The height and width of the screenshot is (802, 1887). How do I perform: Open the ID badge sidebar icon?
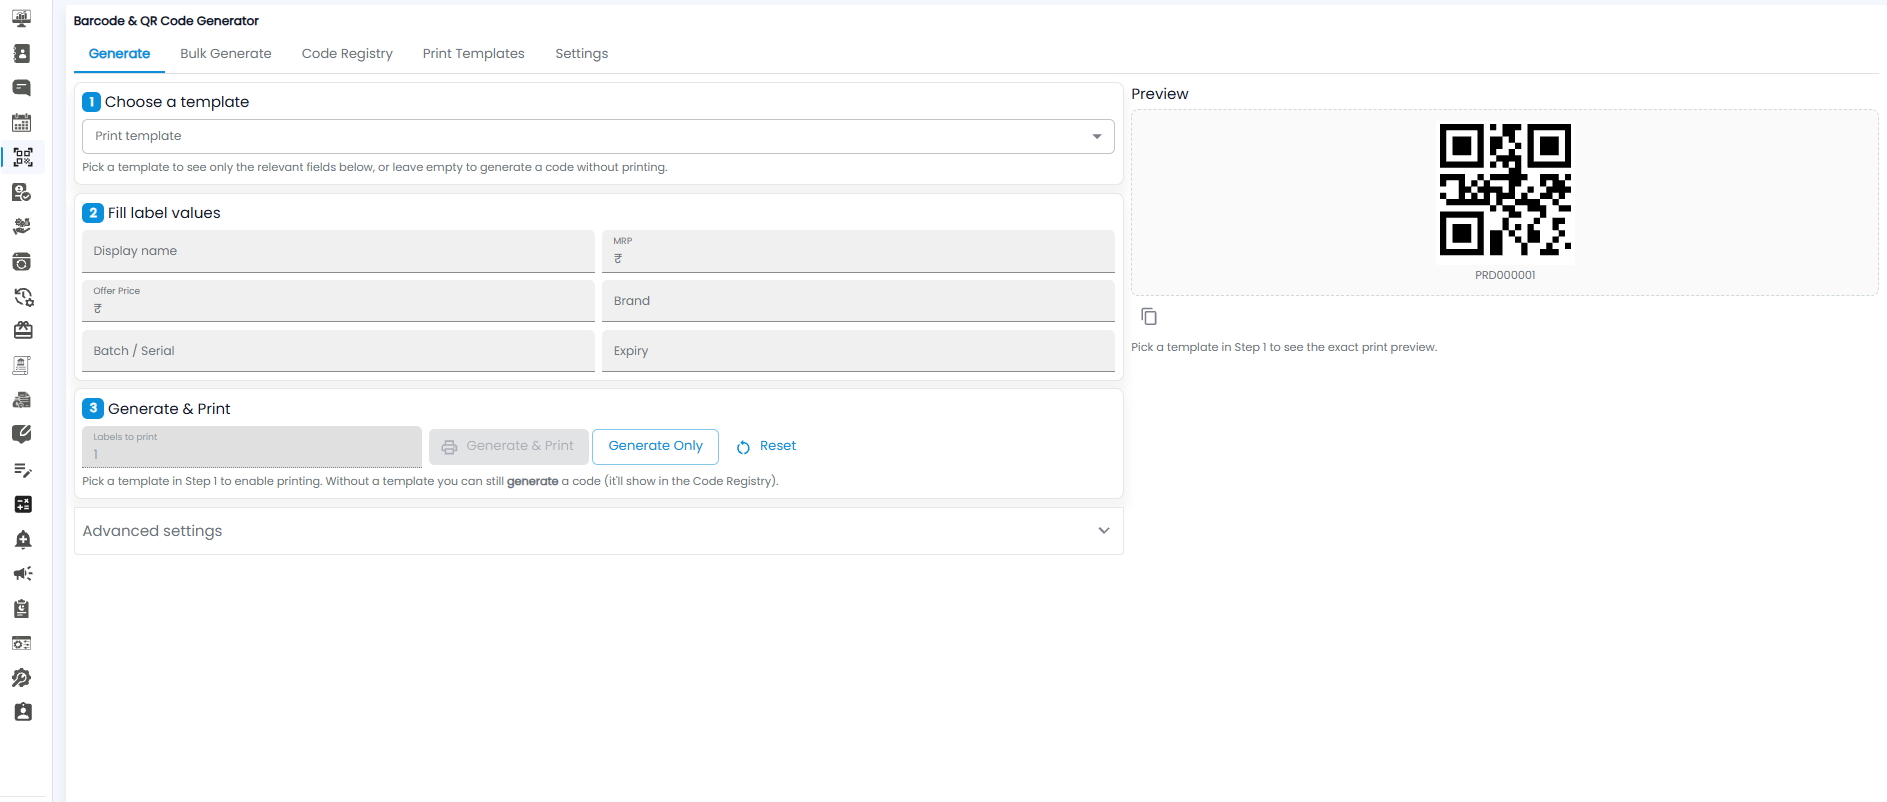[x=22, y=712]
